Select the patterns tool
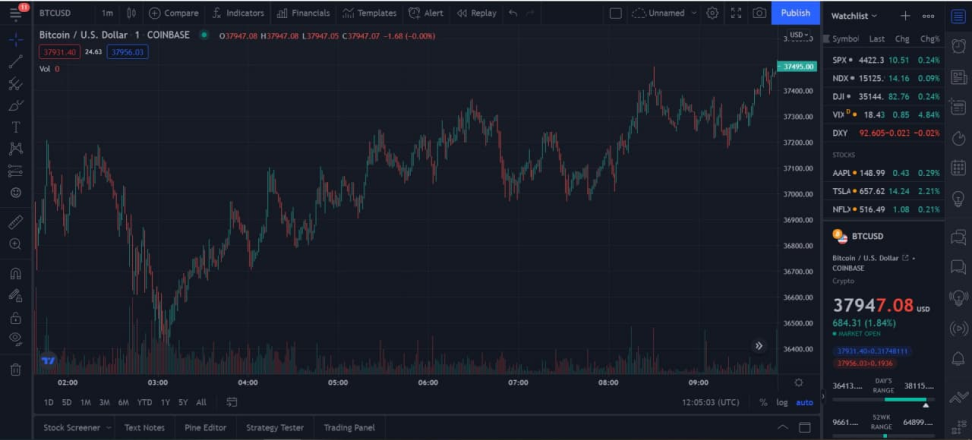The width and height of the screenshot is (972, 440). pos(16,149)
